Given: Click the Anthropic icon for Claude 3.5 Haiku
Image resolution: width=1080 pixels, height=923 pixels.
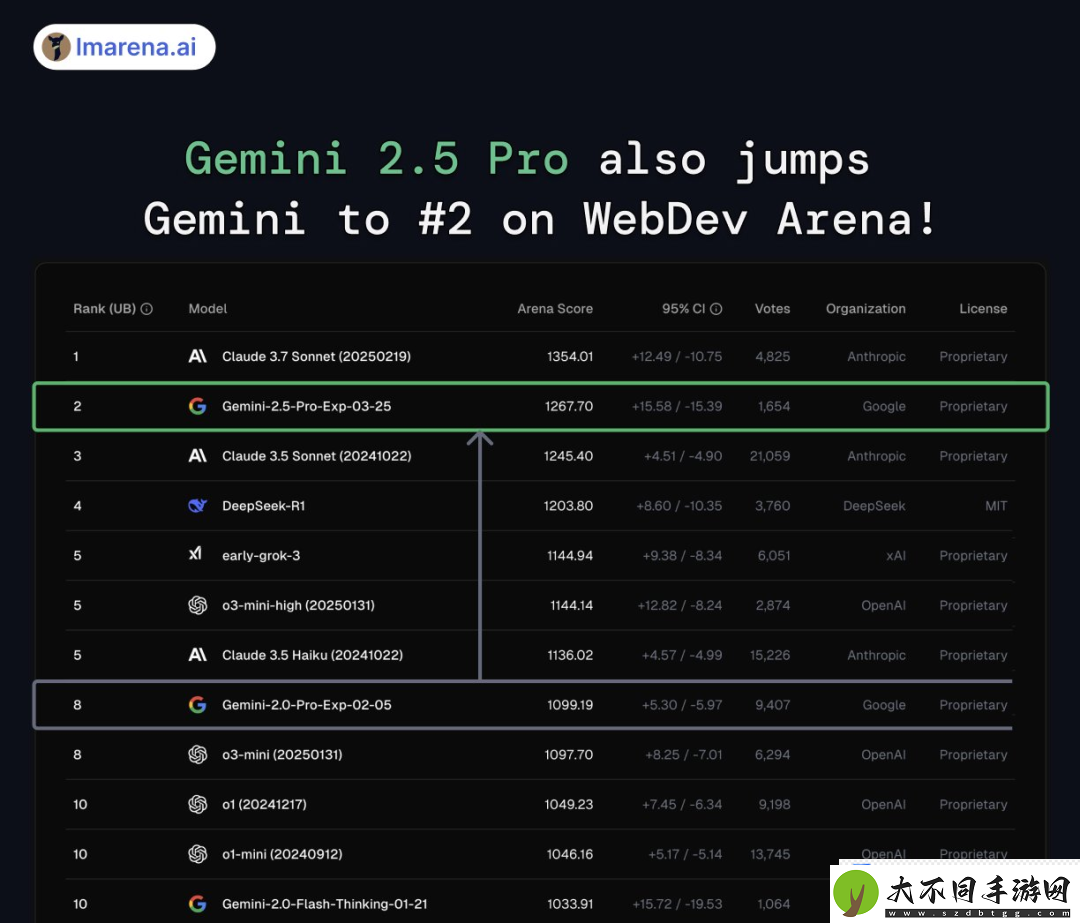Looking at the screenshot, I should (198, 655).
